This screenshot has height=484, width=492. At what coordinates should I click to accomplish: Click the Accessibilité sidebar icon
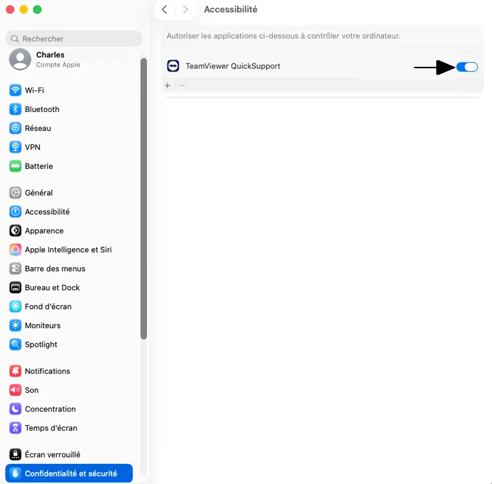(15, 212)
